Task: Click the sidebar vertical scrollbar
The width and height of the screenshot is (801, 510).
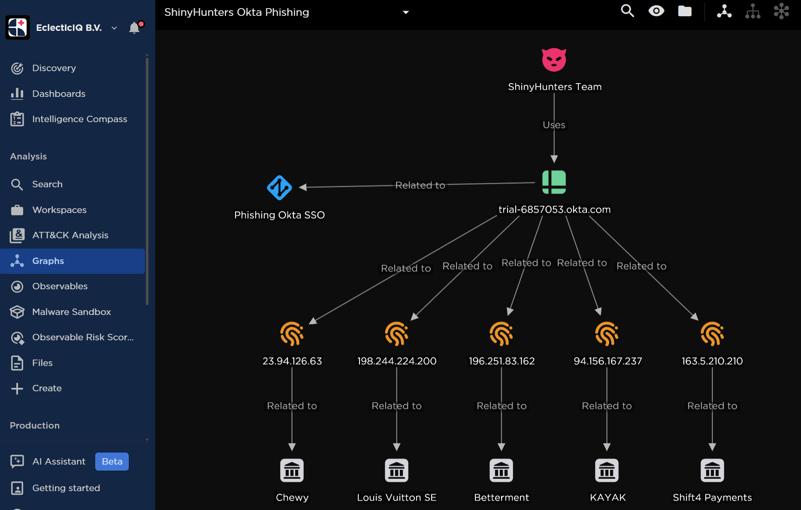Action: 147,180
